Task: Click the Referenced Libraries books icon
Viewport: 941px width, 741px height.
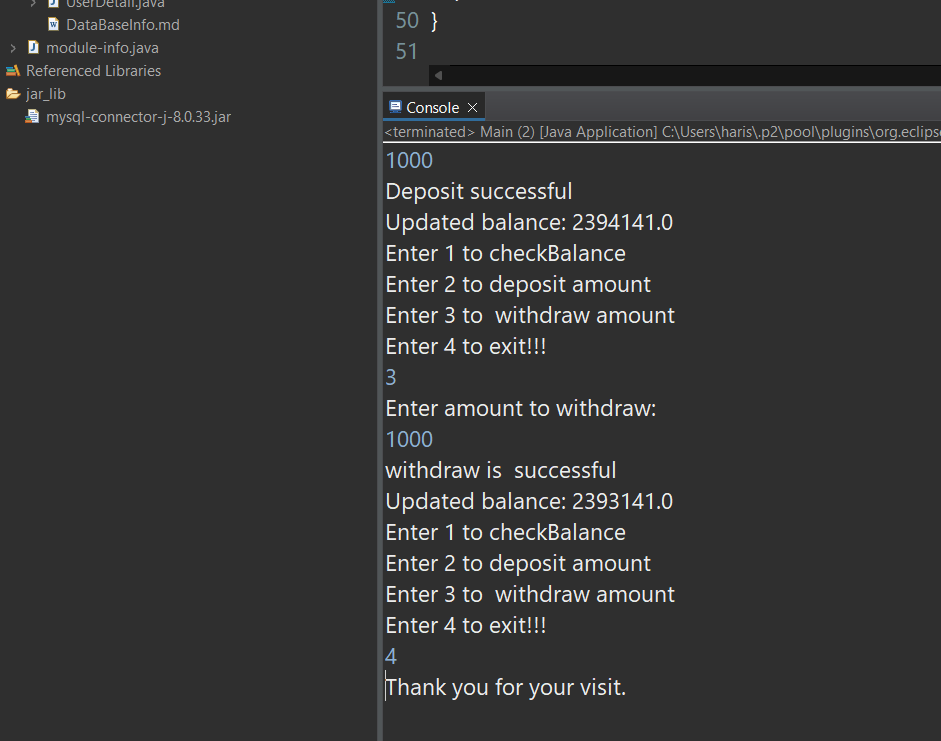Action: click(13, 71)
